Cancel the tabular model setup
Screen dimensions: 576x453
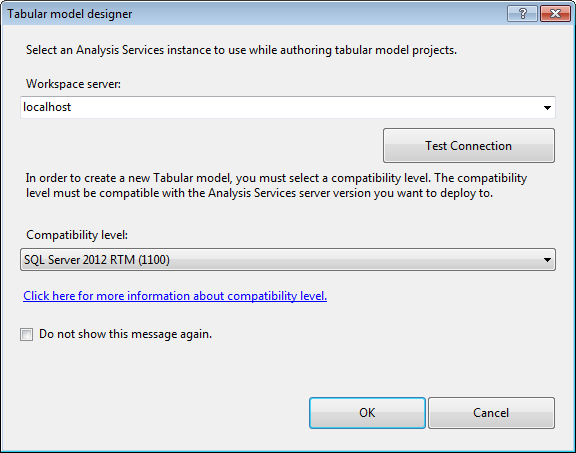point(491,413)
